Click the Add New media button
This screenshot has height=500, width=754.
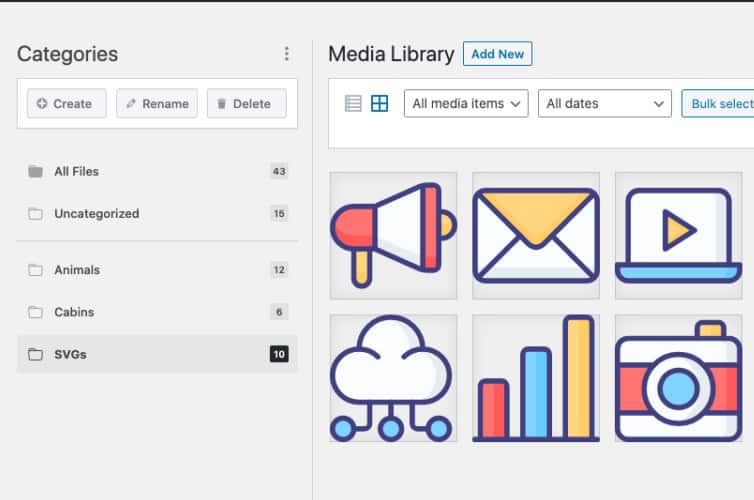click(497, 54)
